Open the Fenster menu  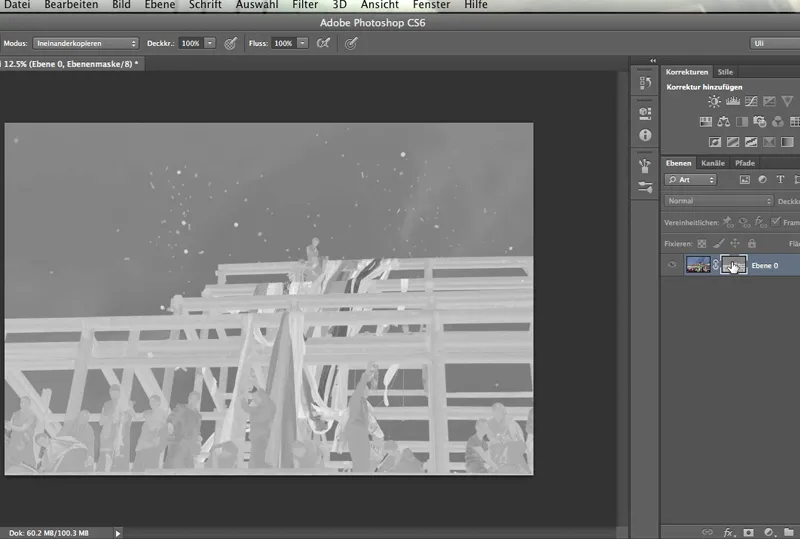click(432, 5)
